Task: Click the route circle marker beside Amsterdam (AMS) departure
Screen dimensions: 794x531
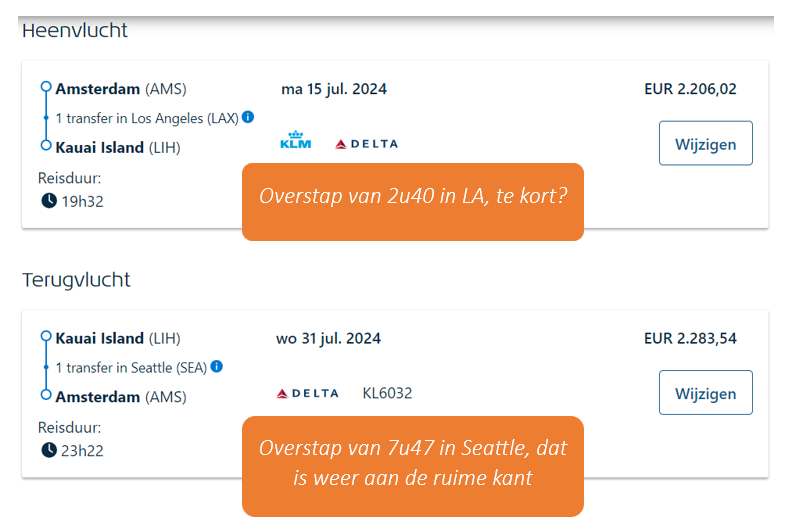Action: click(46, 88)
